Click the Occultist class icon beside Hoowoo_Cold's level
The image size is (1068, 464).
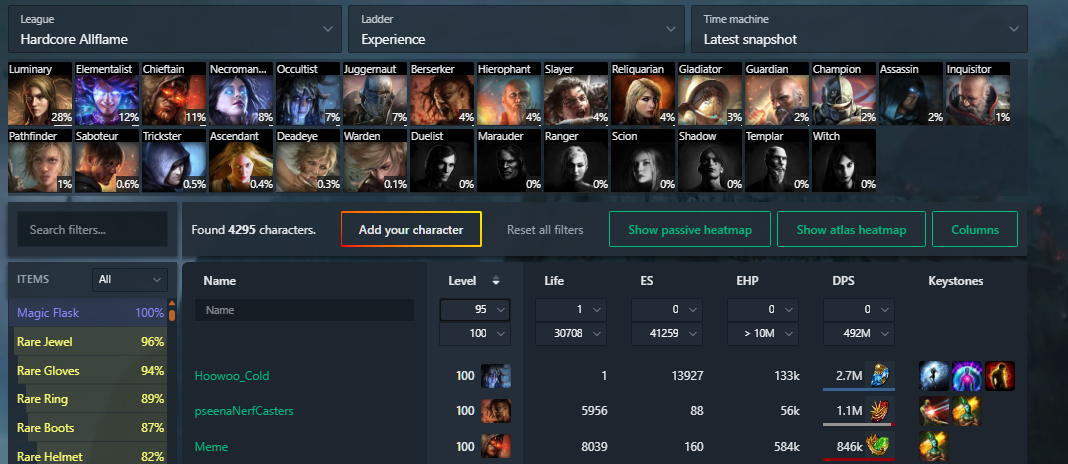point(496,375)
